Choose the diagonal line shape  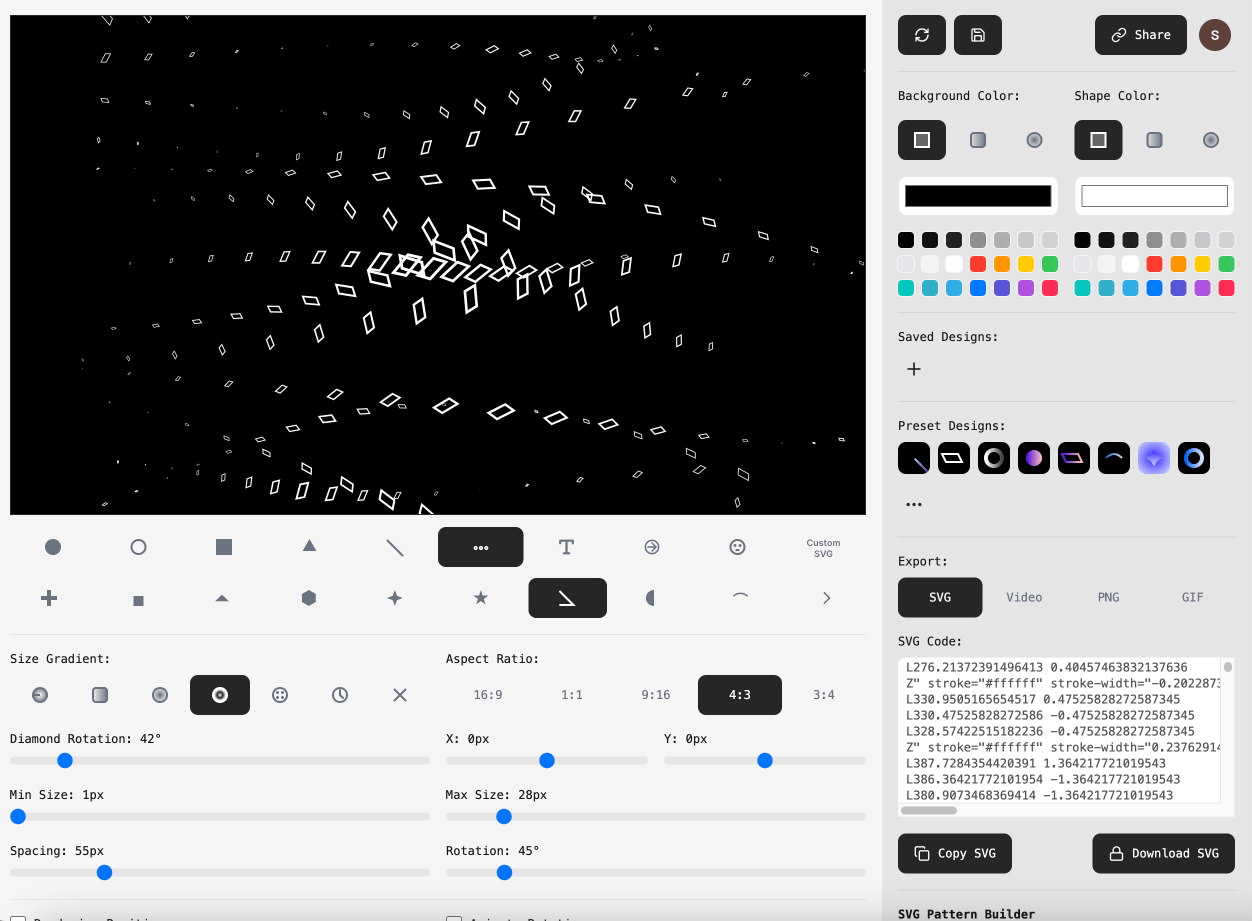coord(395,547)
